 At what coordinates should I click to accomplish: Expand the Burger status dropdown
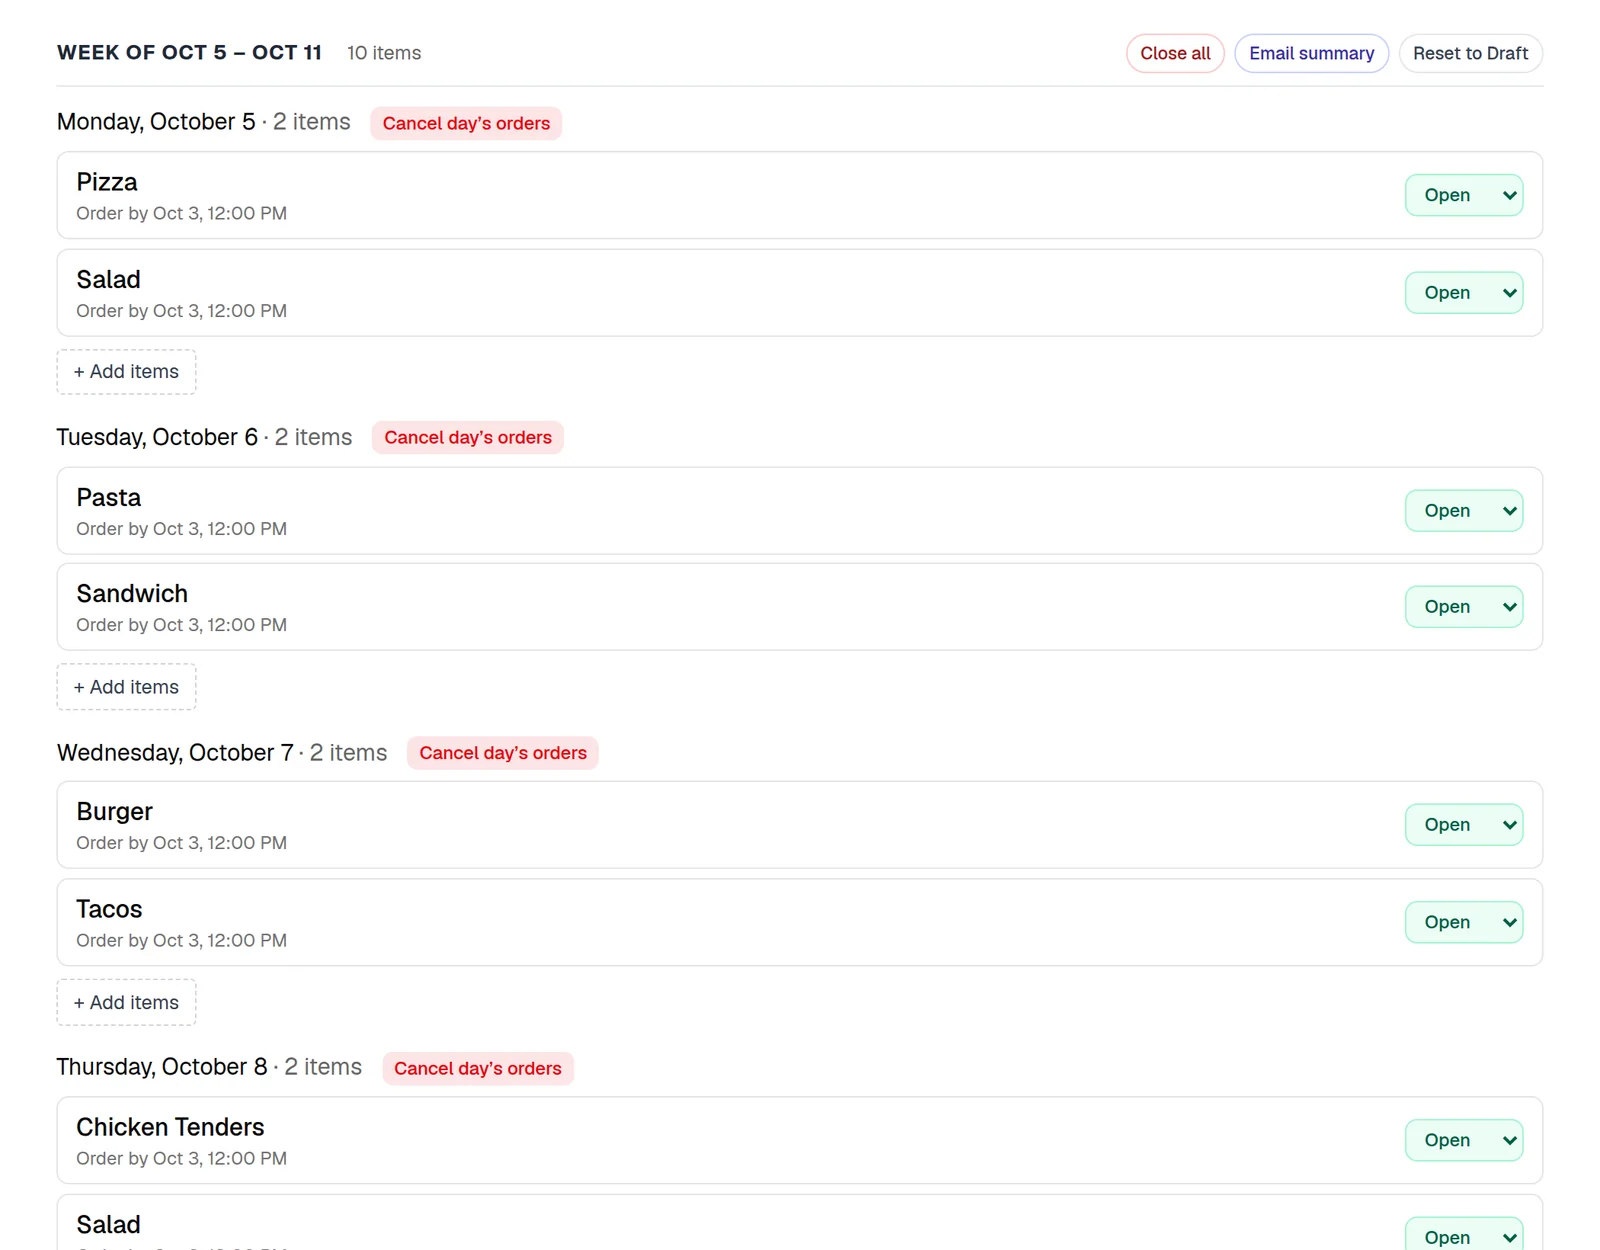pyautogui.click(x=1464, y=825)
